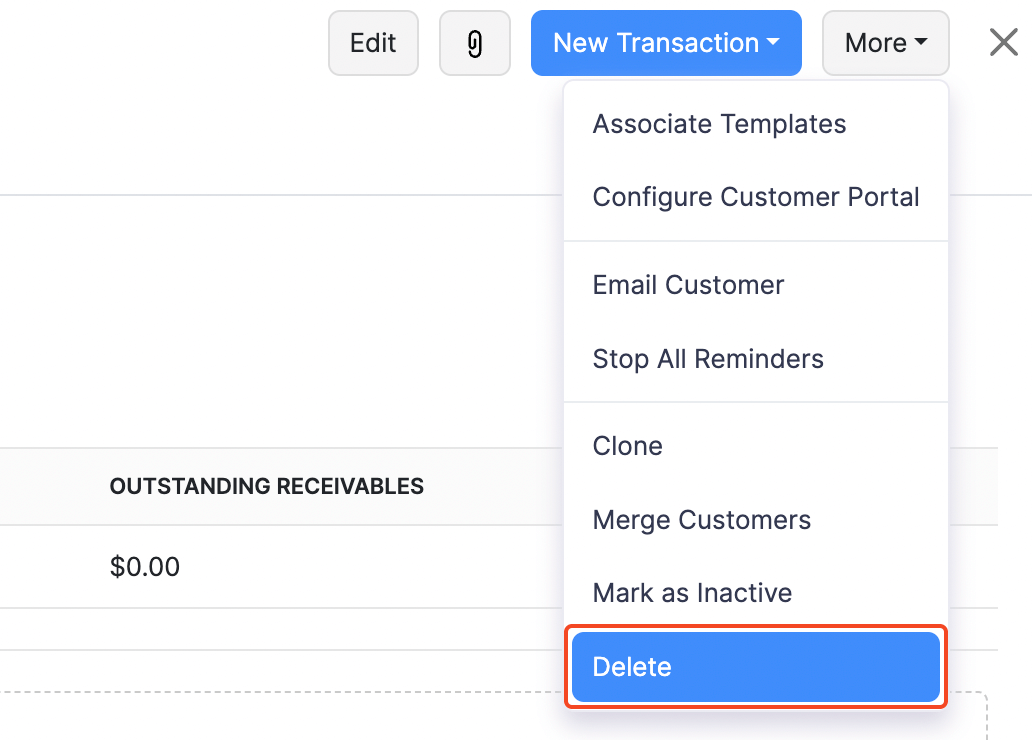
Task: Select Associate Templates option
Action: 719,124
